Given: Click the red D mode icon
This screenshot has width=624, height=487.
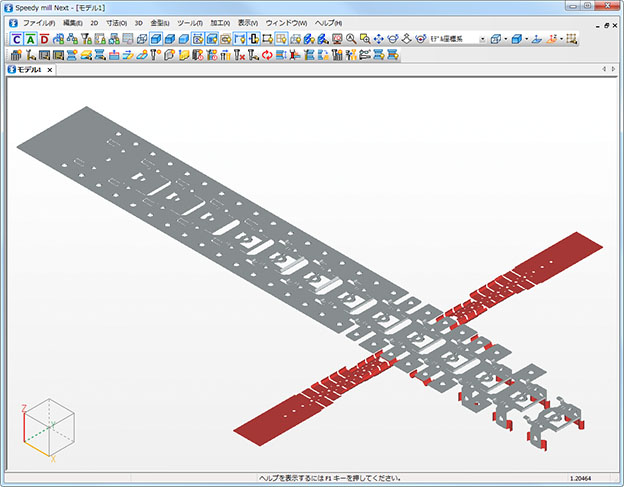Looking at the screenshot, I should pyautogui.click(x=43, y=39).
